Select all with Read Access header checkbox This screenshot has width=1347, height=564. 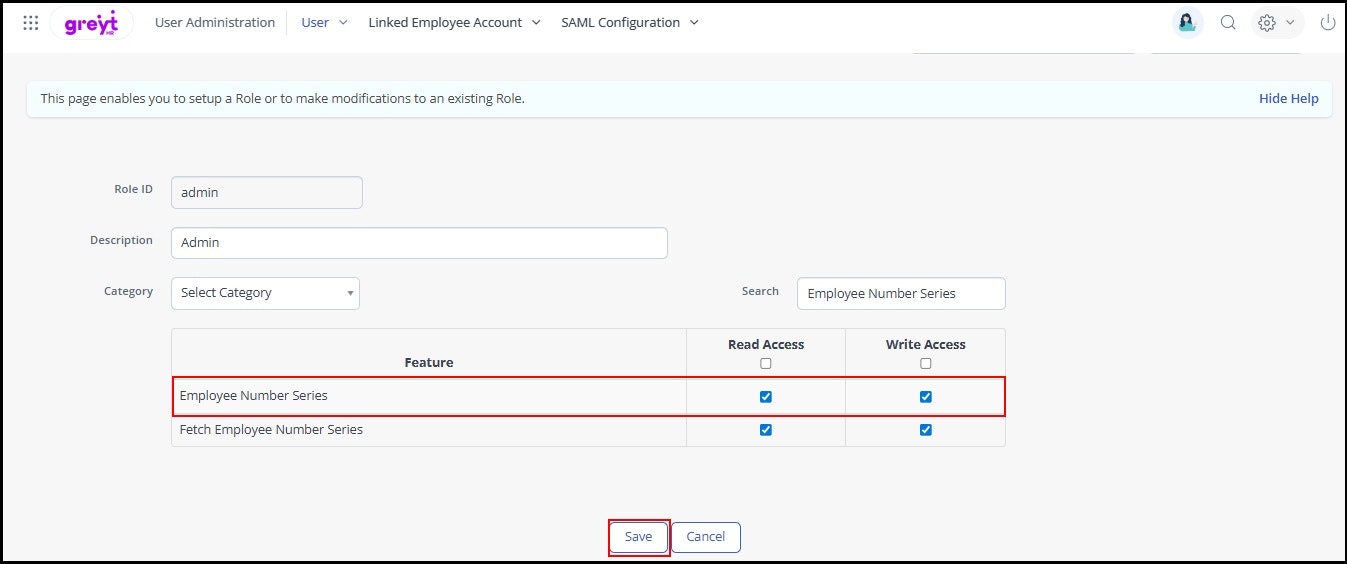coord(766,363)
